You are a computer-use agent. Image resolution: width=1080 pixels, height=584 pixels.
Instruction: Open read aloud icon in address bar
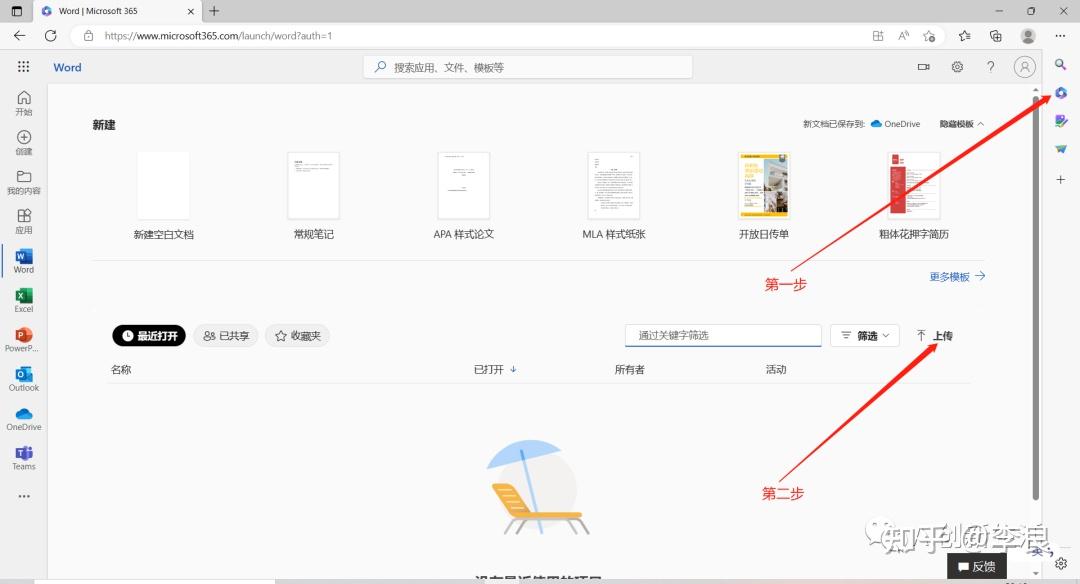[903, 36]
